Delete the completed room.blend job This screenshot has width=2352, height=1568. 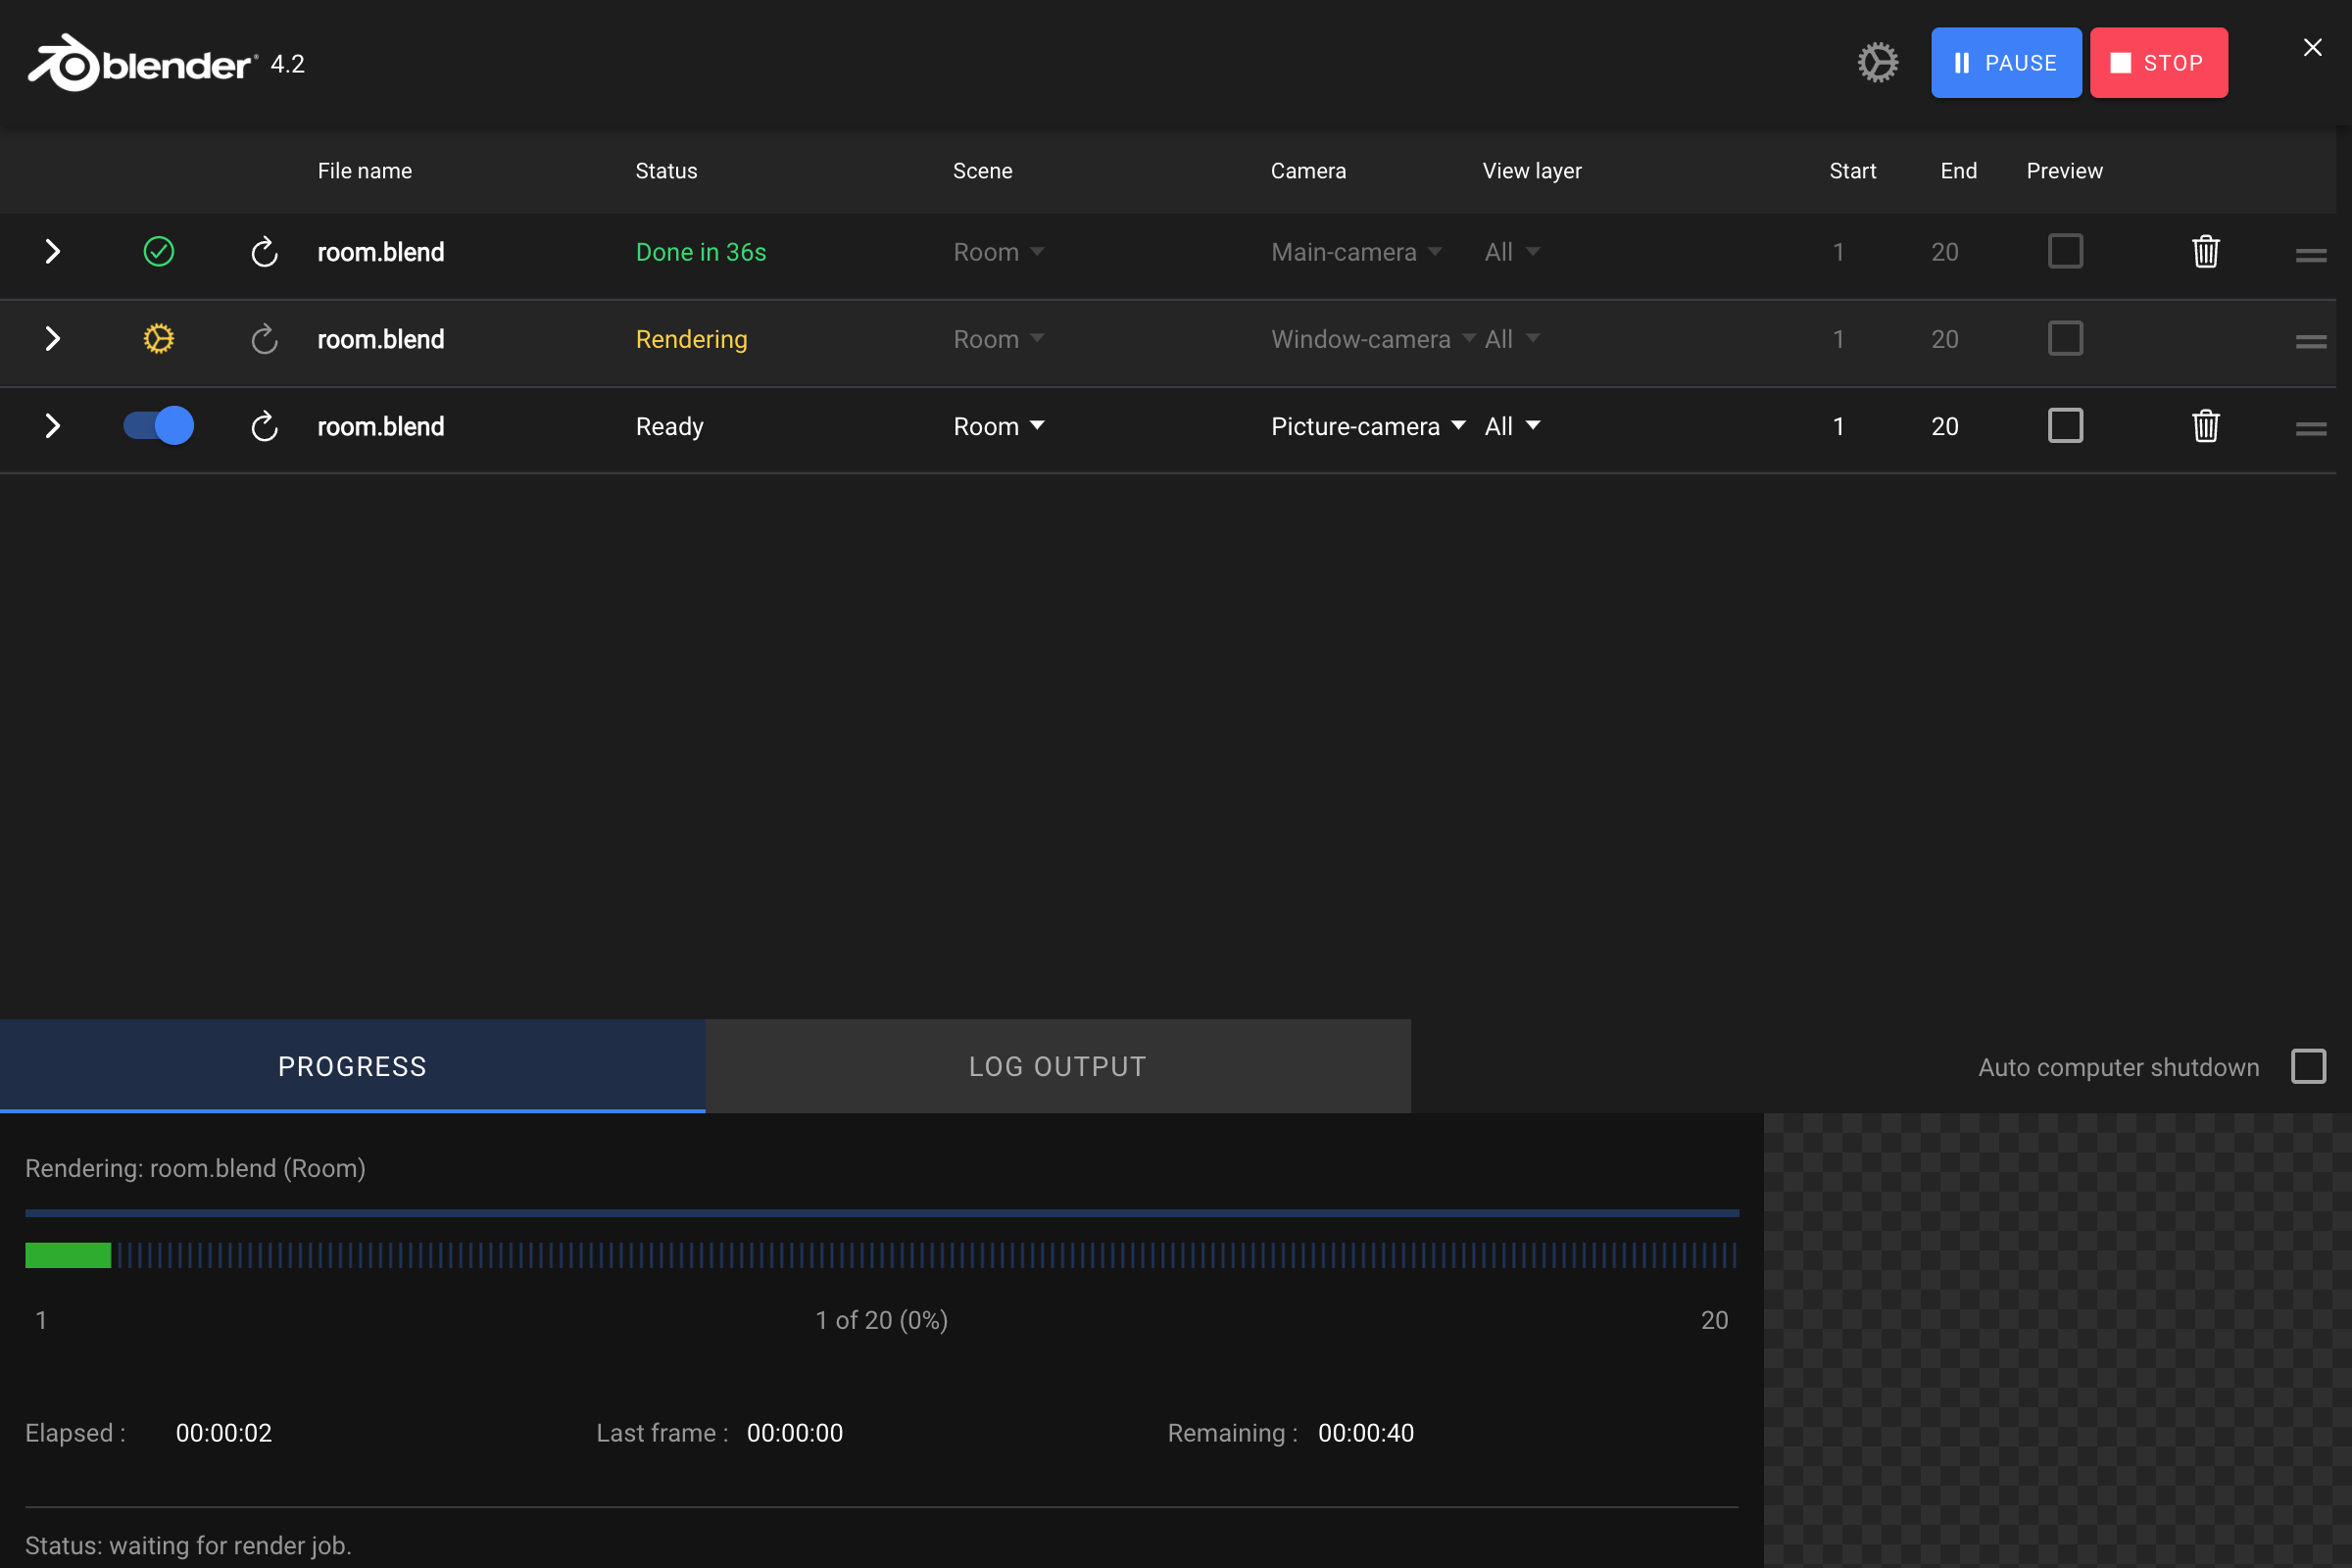pyautogui.click(x=2204, y=252)
